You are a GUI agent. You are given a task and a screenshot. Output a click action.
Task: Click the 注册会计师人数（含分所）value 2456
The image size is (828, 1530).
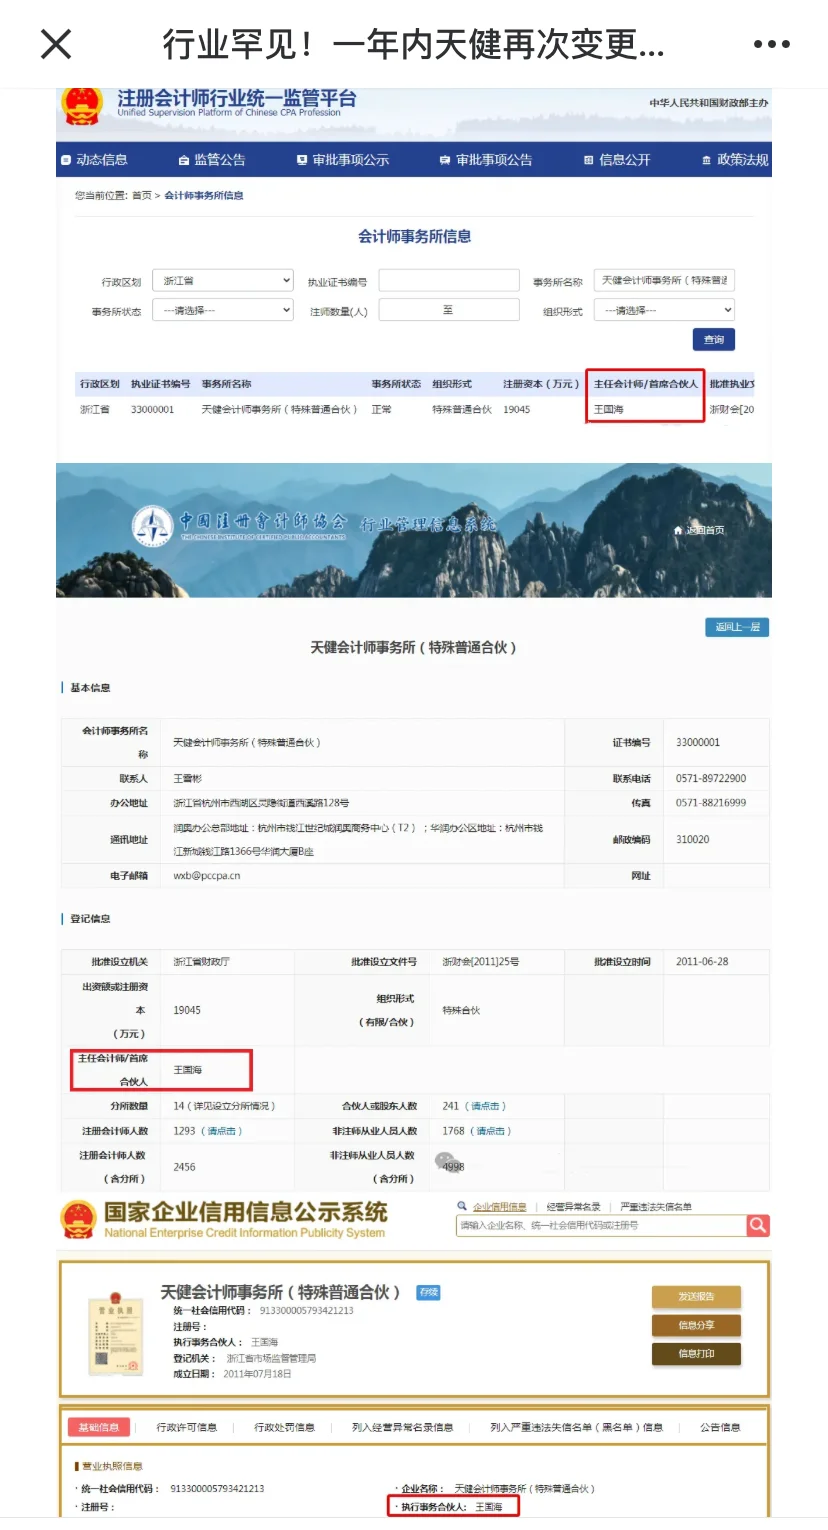184,1167
